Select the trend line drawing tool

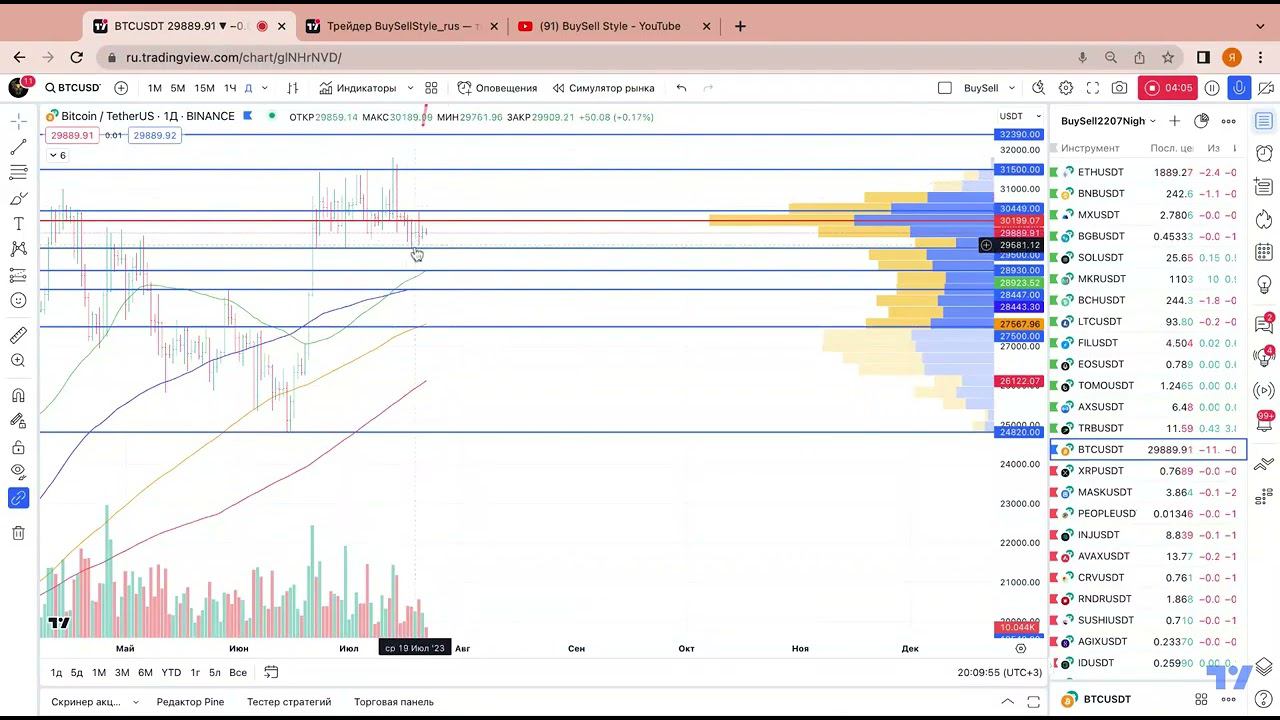[x=18, y=147]
